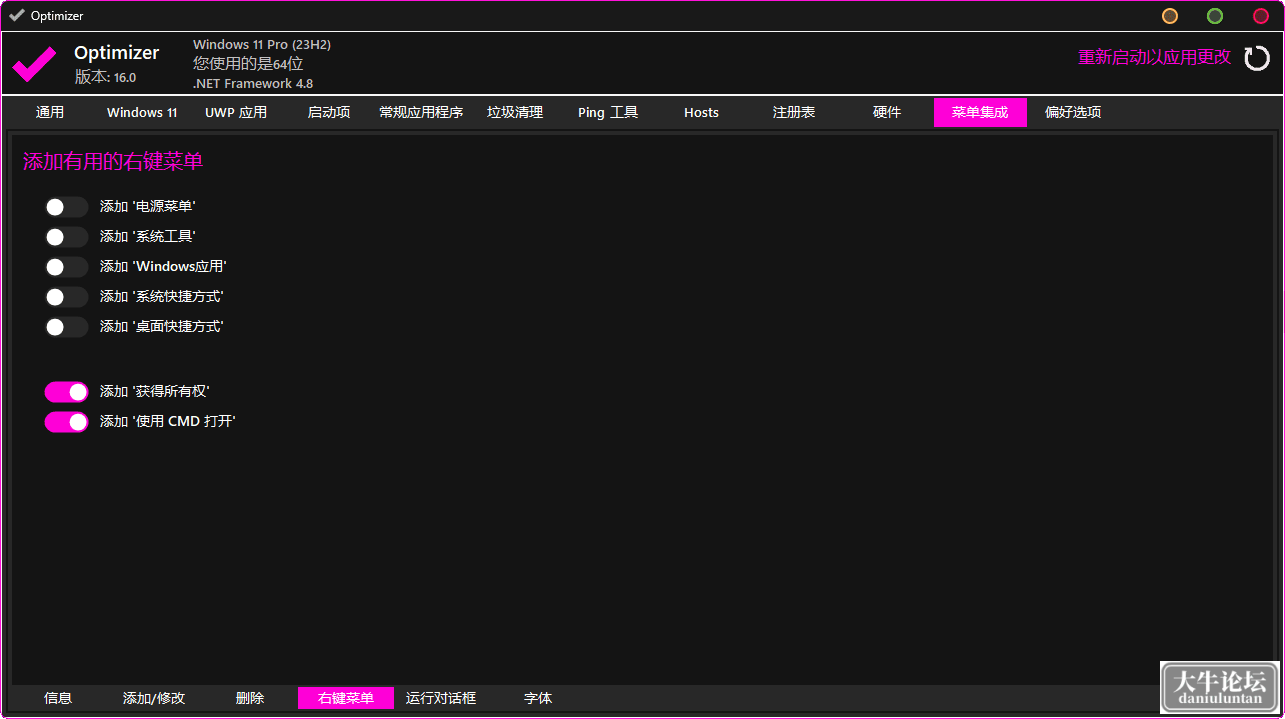Viewport: 1285px width, 719px height.
Task: Click the orange minimize circle button
Action: [x=1169, y=16]
